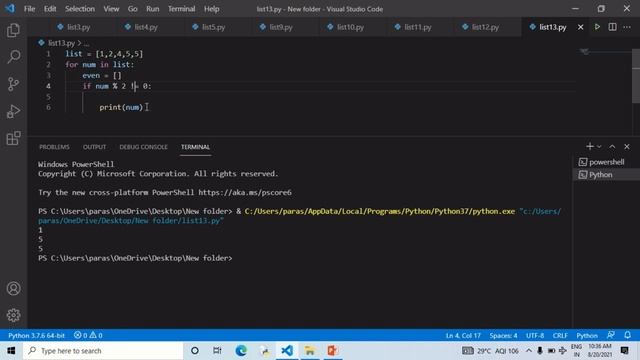
Task: Open File Explorer from taskbar
Action: pyautogui.click(x=310, y=351)
